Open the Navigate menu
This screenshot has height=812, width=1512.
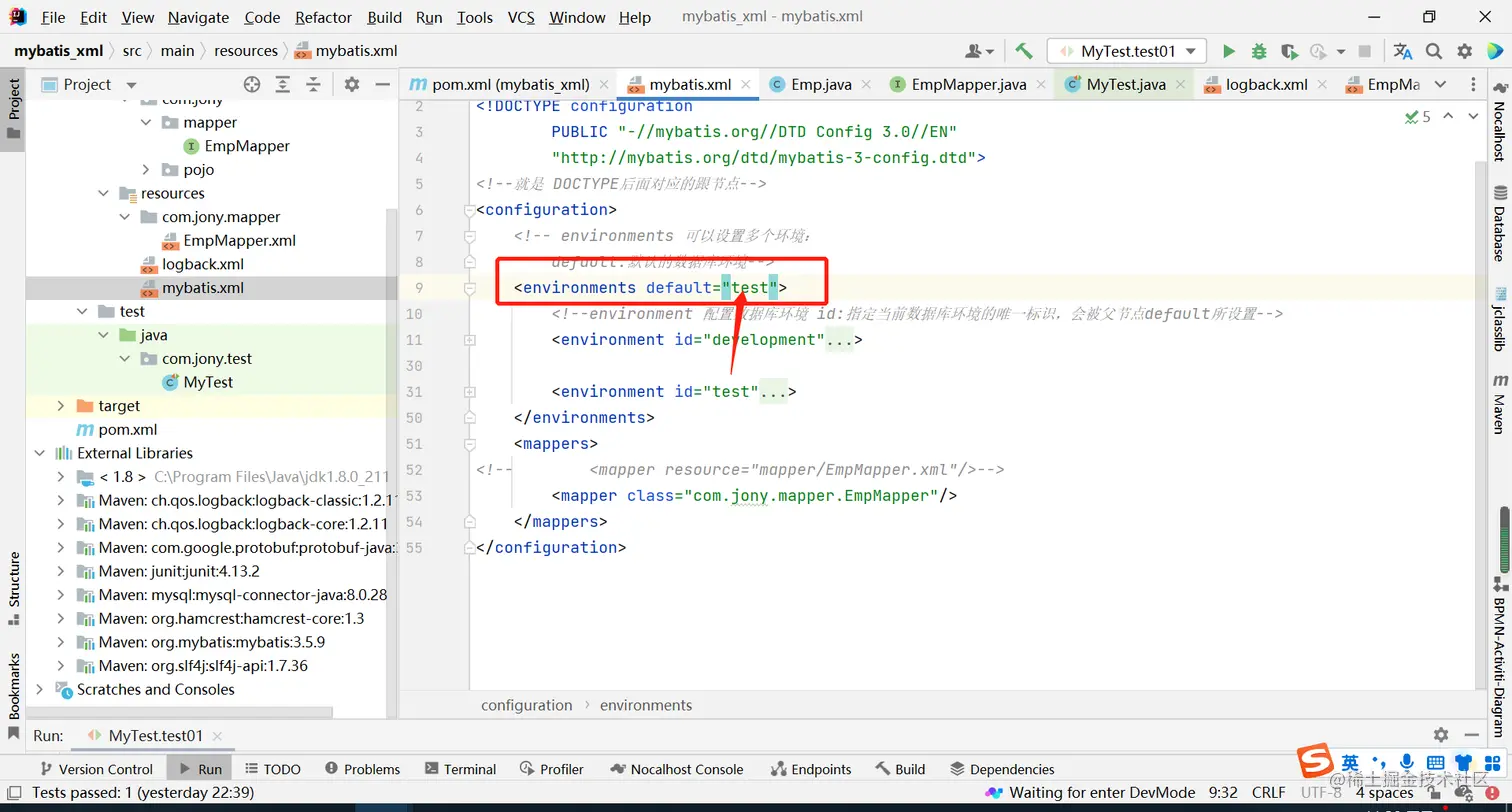pos(198,17)
